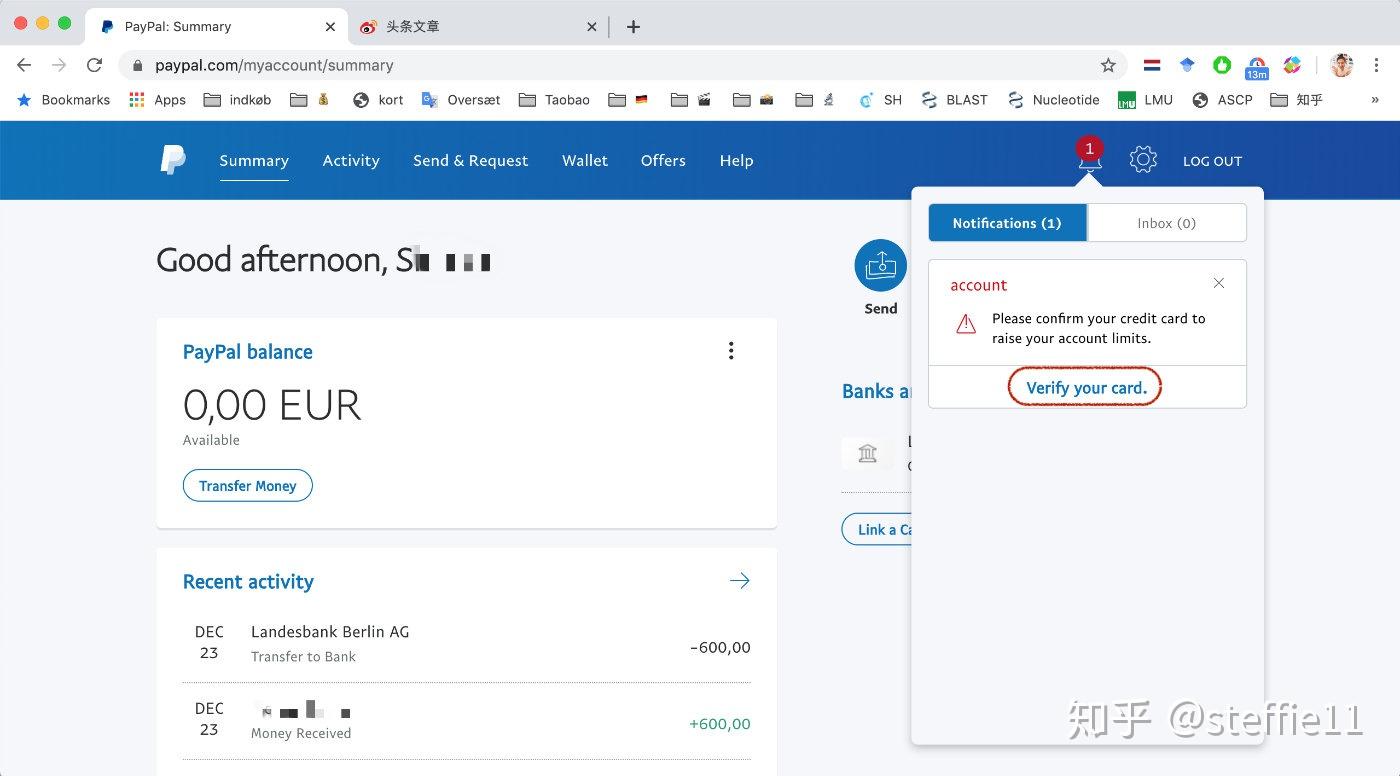Open Send & Request in navigation
This screenshot has height=776, width=1400.
click(x=470, y=161)
